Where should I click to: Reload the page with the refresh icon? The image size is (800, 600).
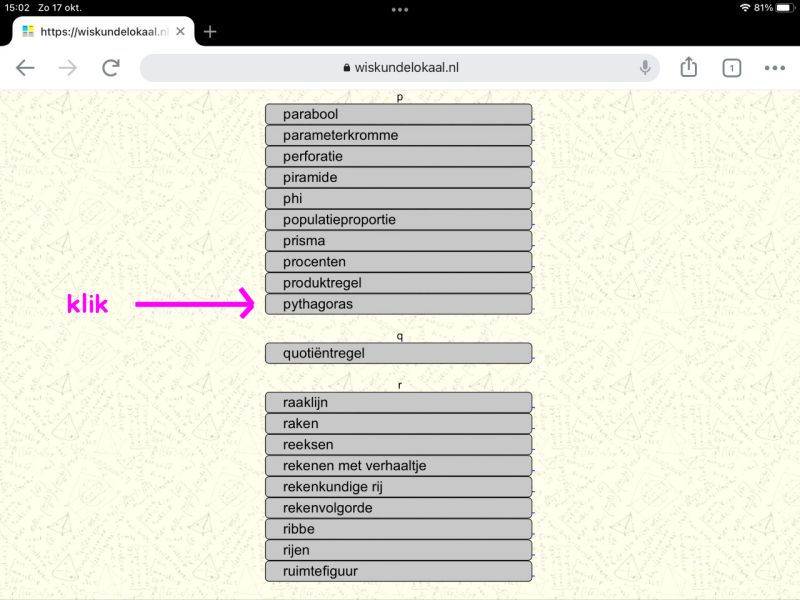pyautogui.click(x=111, y=68)
